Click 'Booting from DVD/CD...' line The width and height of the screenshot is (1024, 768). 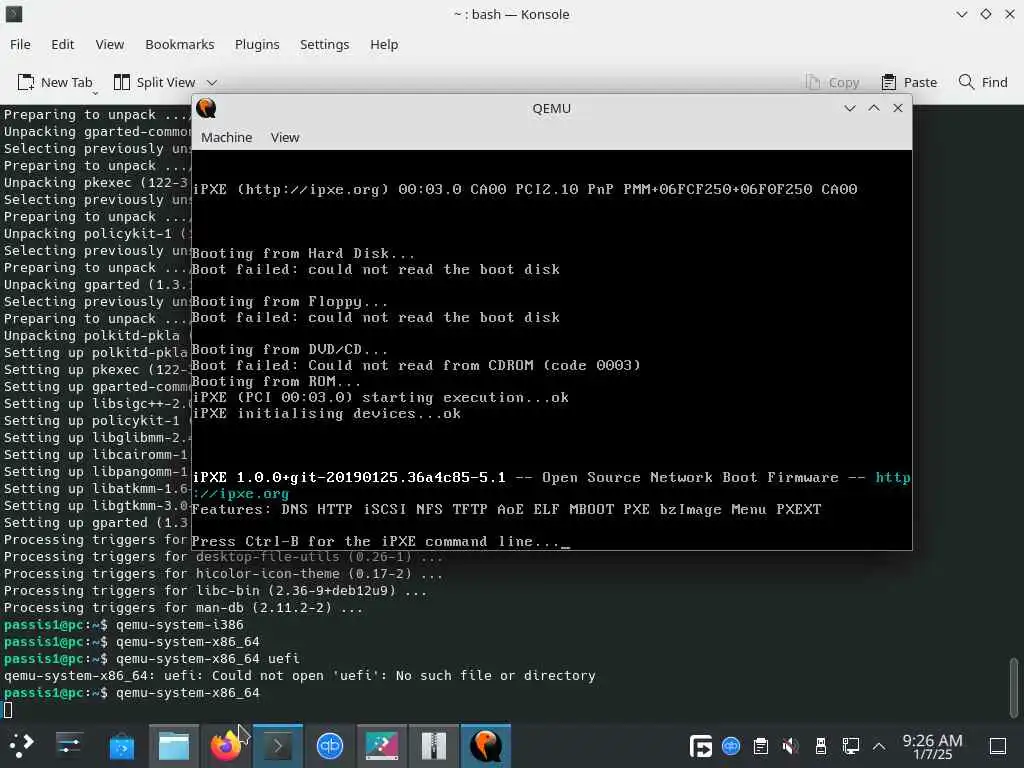[290, 349]
